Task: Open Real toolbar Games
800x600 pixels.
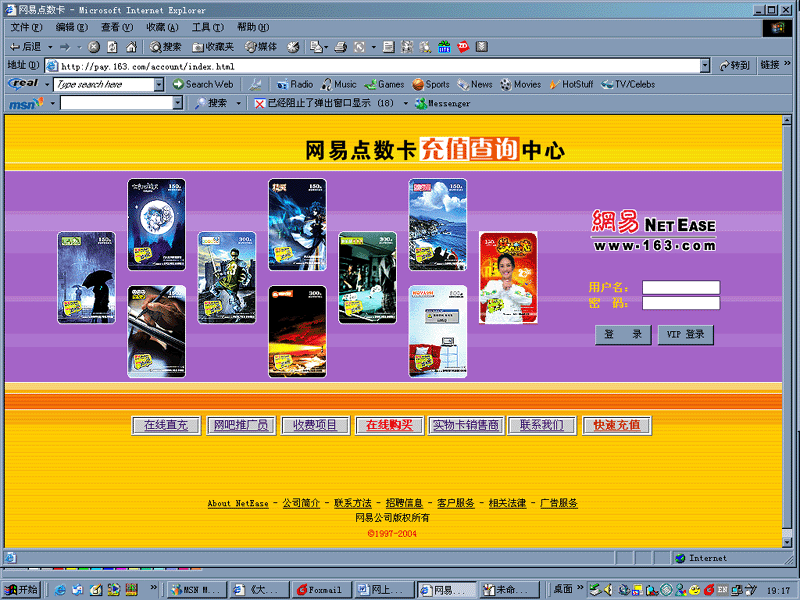Action: click(384, 84)
